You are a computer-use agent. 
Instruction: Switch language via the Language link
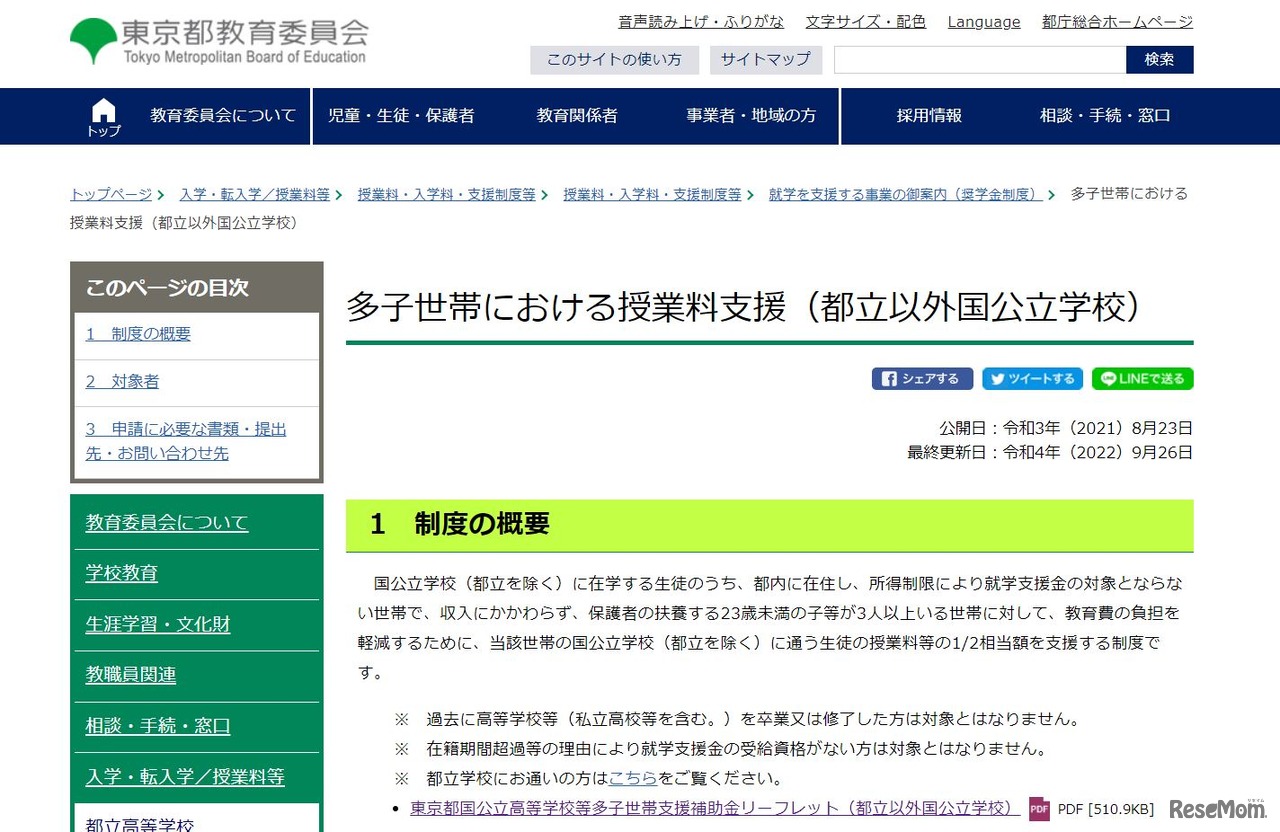click(983, 22)
